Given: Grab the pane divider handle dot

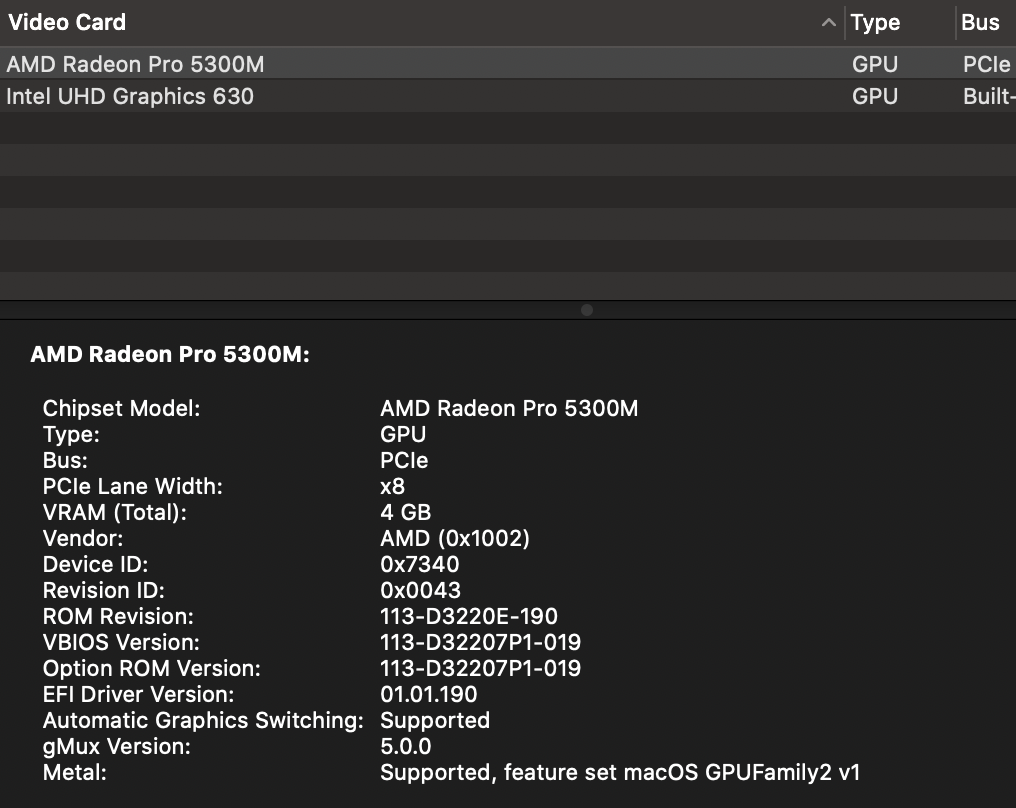Looking at the screenshot, I should tap(587, 310).
